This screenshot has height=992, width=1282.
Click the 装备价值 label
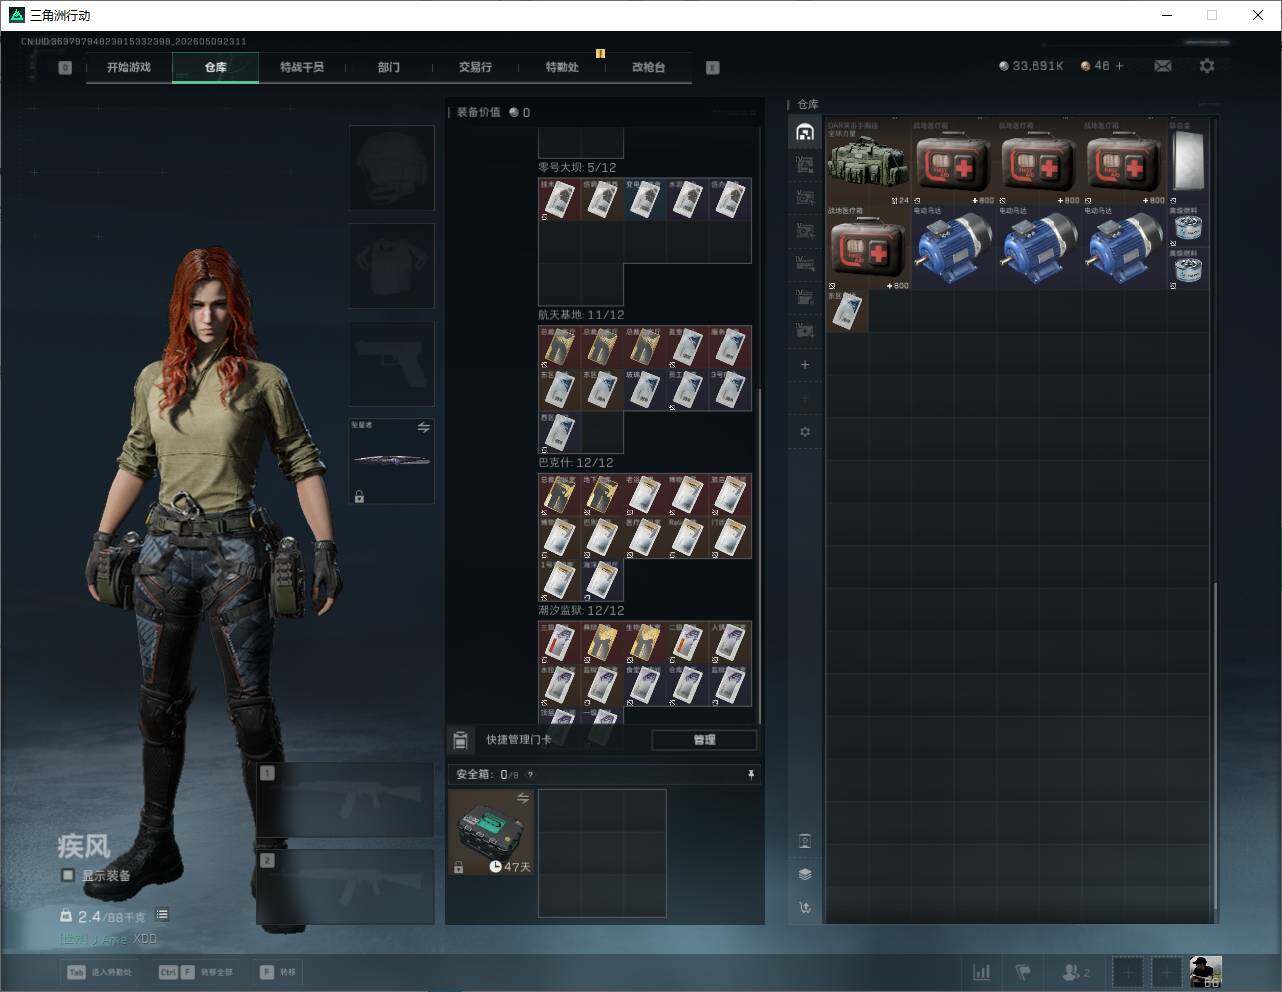(478, 112)
